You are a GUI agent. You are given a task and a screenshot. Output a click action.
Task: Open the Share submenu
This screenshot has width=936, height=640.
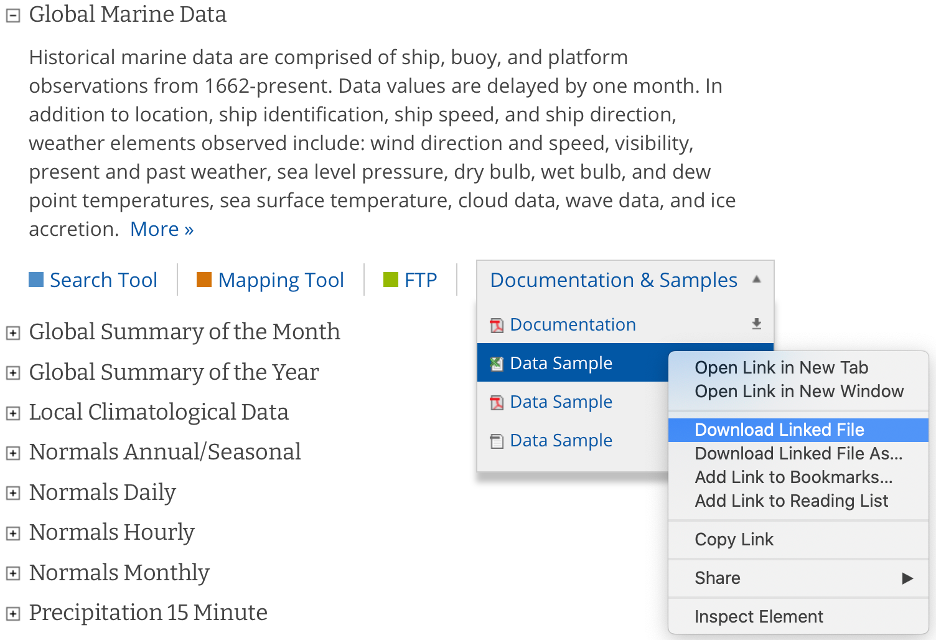coord(798,578)
